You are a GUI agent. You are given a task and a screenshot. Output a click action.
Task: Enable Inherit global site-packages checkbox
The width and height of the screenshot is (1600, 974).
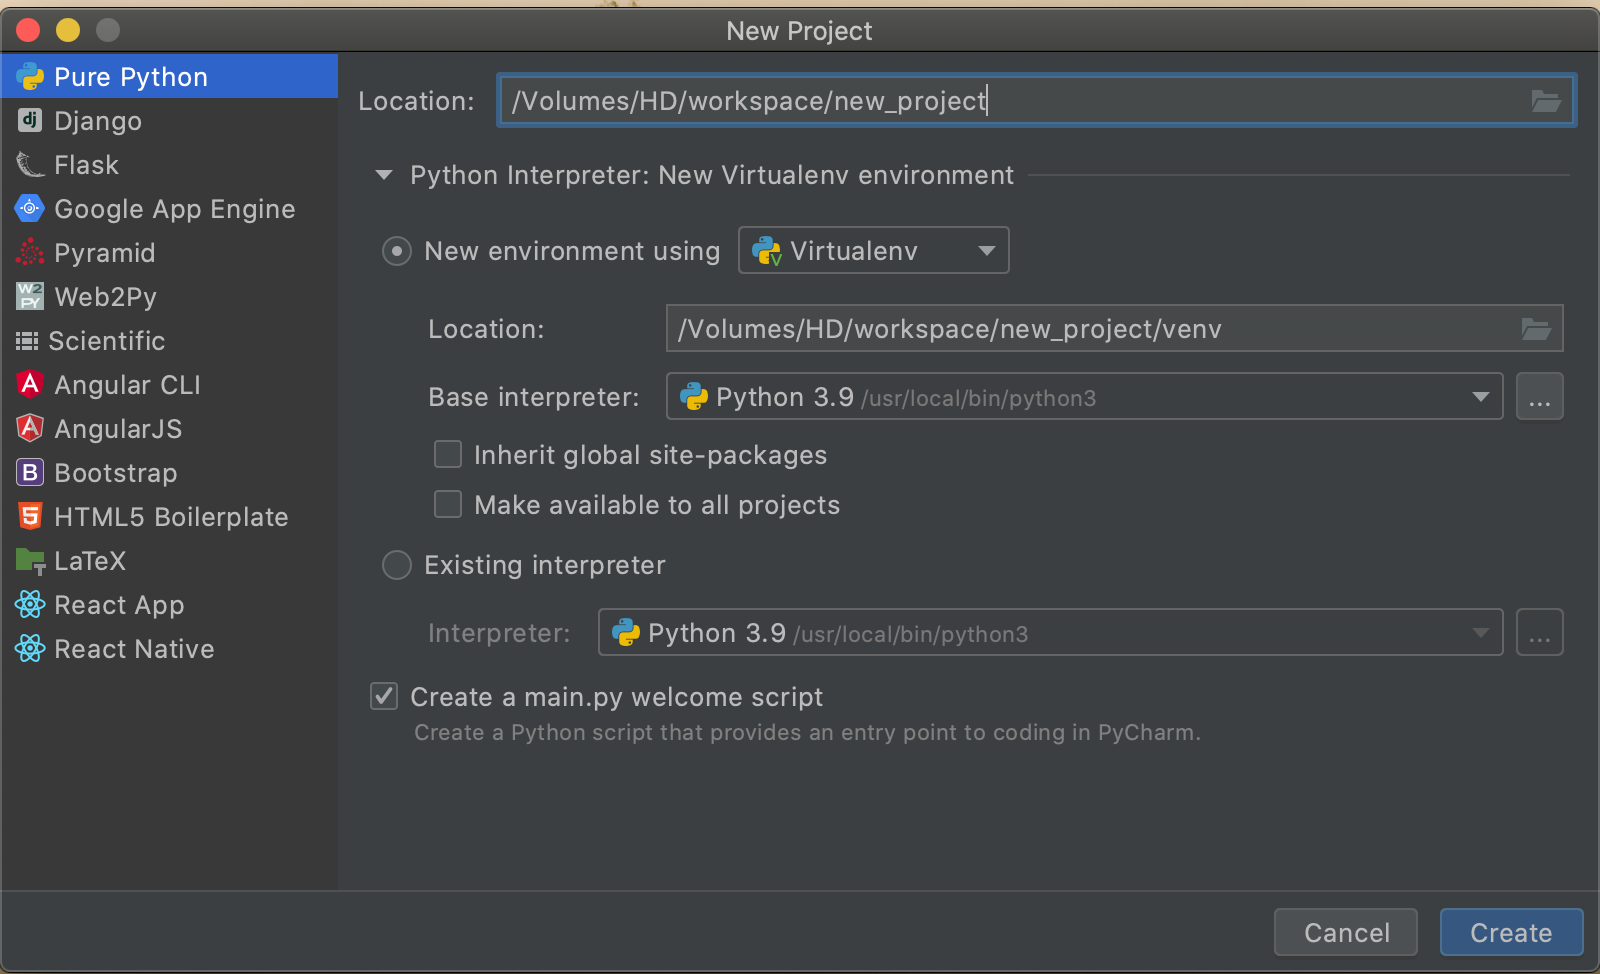tap(448, 455)
